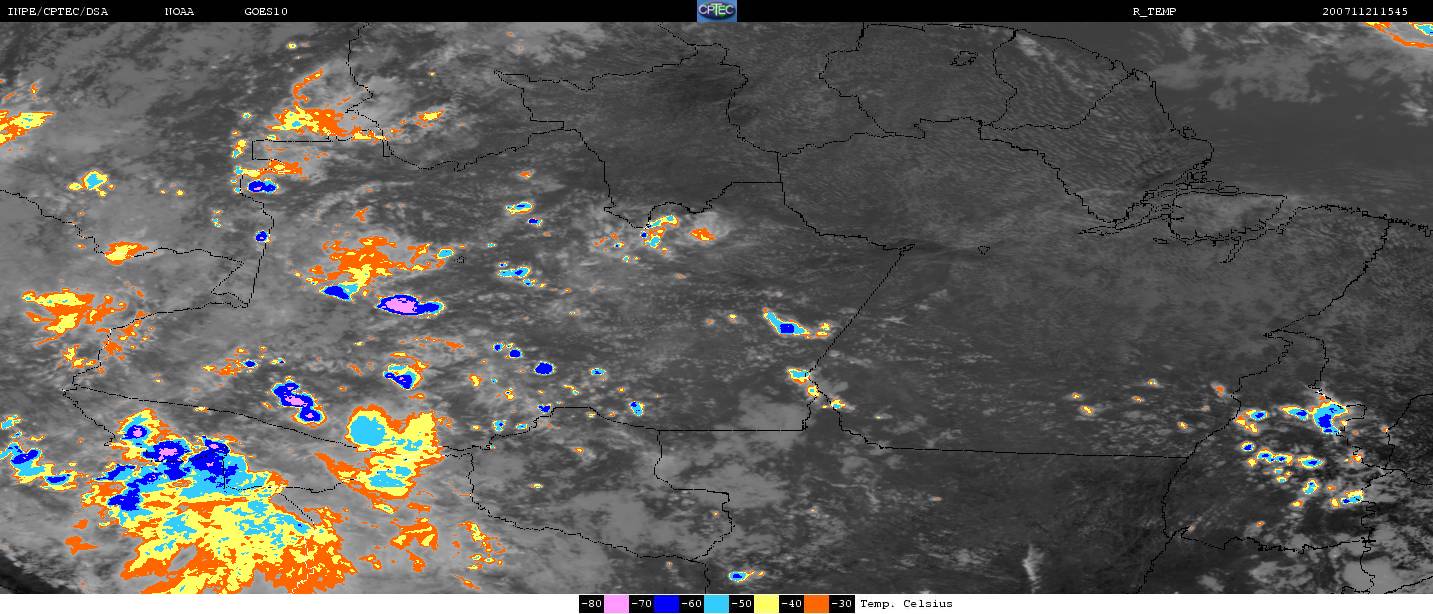Click the 200711211545 timestamp
The image size is (1433, 614).
(1365, 11)
